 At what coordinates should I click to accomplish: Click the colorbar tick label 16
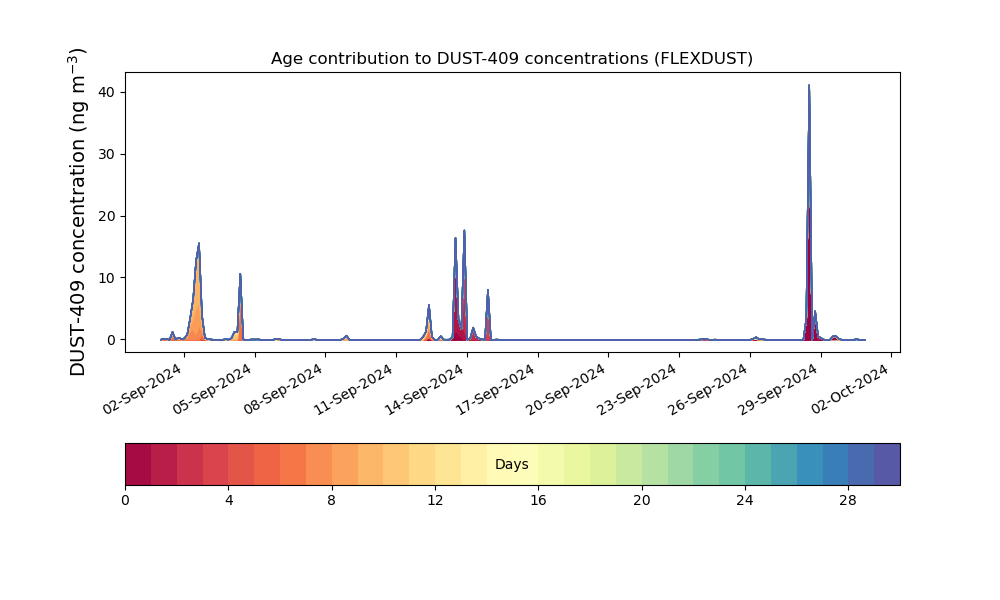538,501
